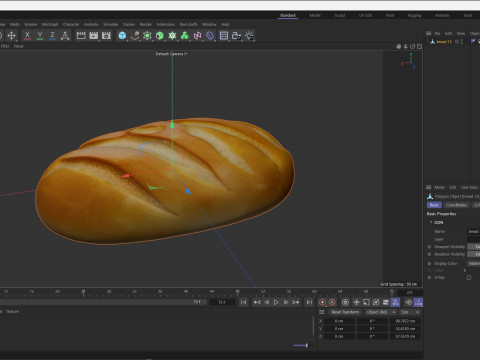Screen dimensions: 480x360
Task: Select the Coordinates attributes tab
Action: tap(456, 205)
